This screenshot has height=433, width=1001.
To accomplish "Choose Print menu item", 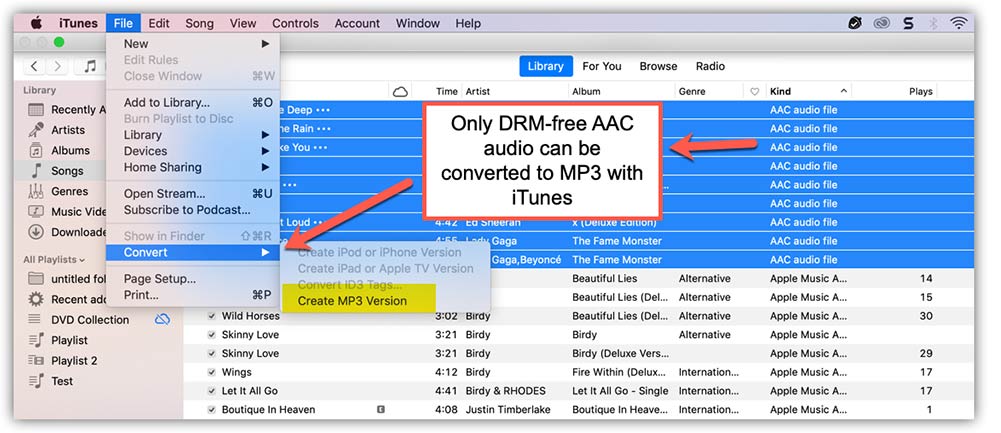I will pyautogui.click(x=193, y=296).
